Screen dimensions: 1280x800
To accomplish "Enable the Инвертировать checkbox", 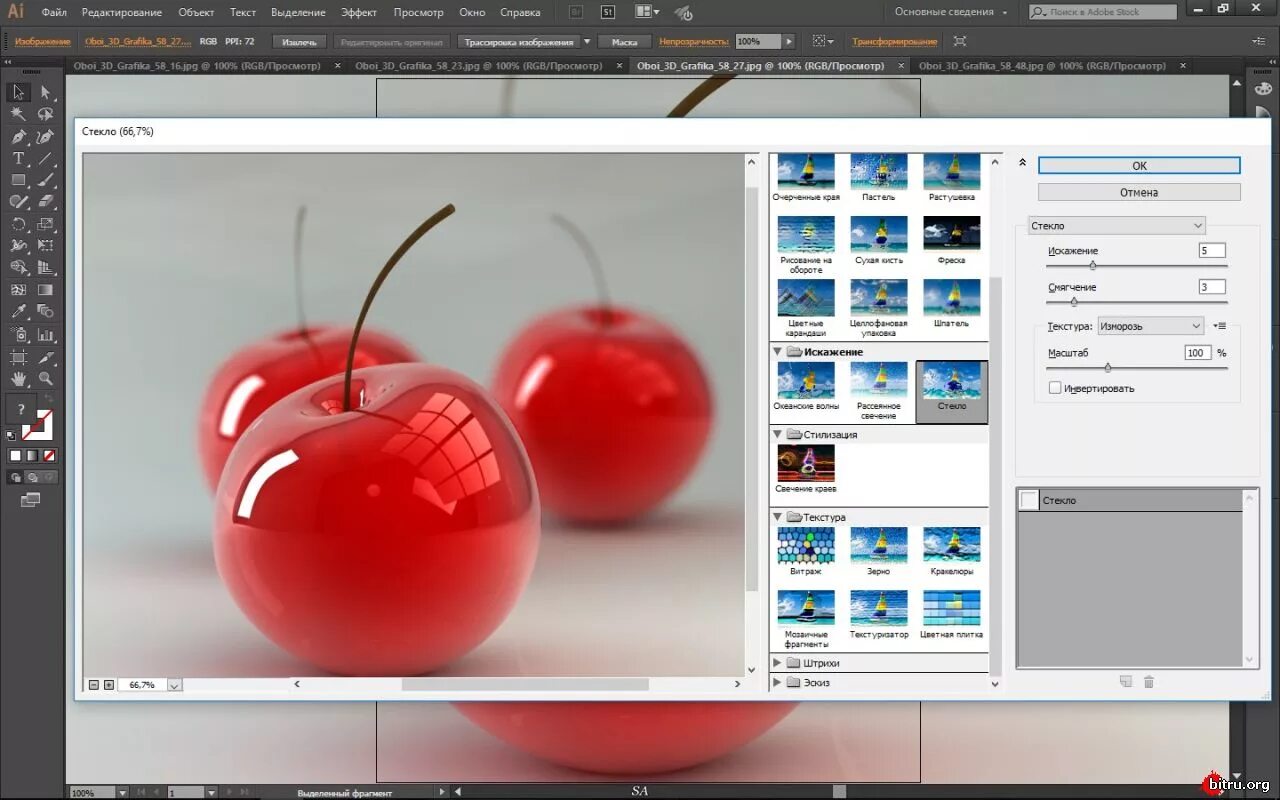I will (x=1055, y=387).
